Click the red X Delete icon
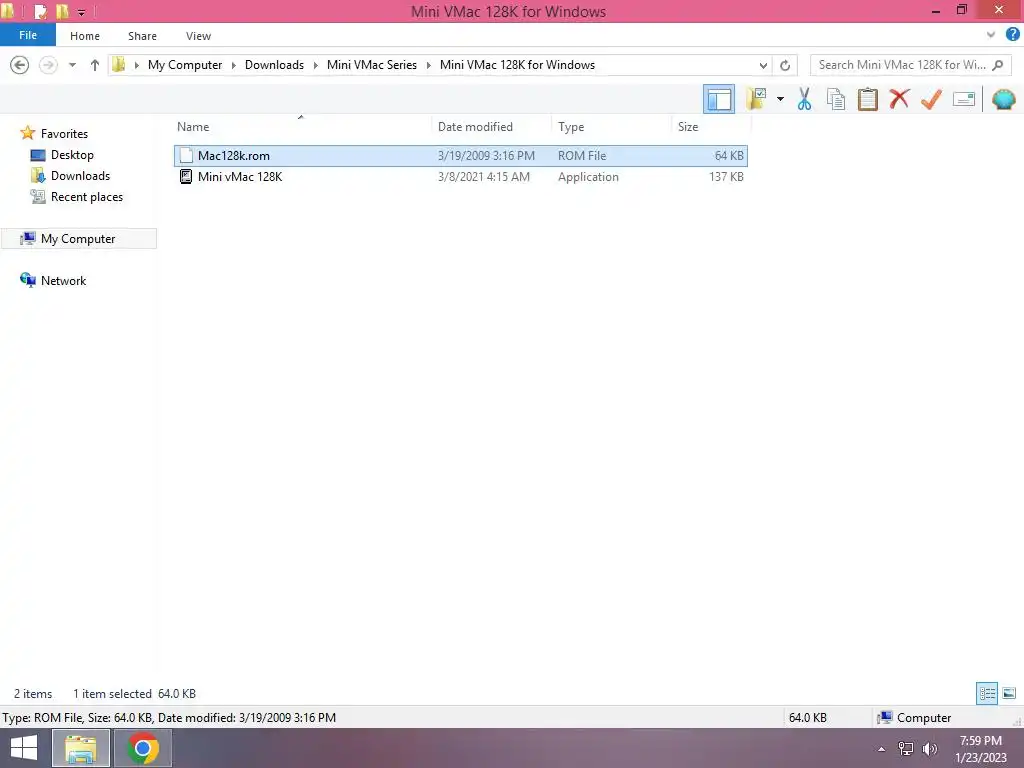 click(899, 99)
